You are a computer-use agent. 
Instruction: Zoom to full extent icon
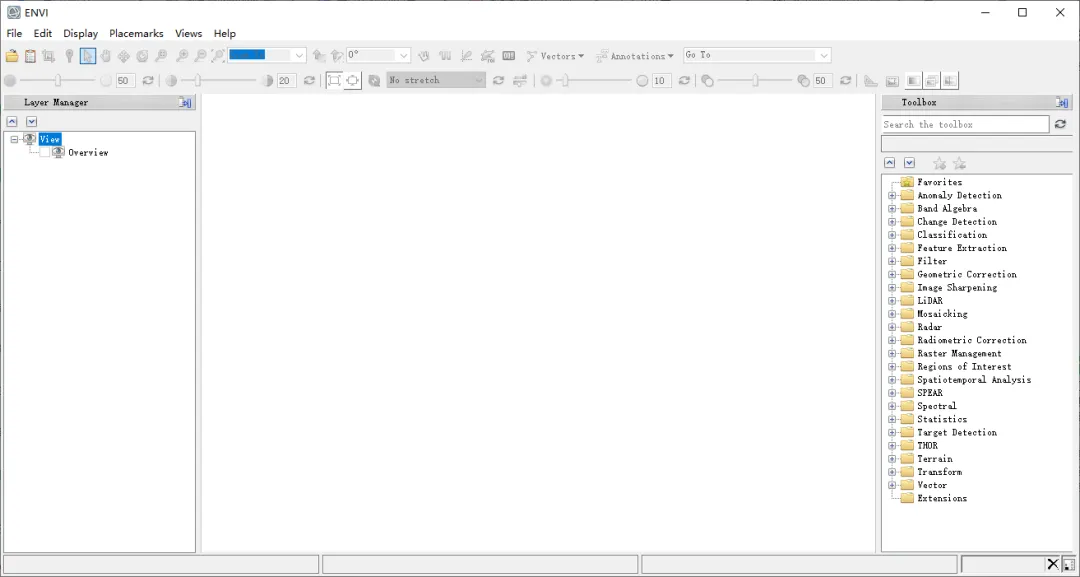[218, 56]
